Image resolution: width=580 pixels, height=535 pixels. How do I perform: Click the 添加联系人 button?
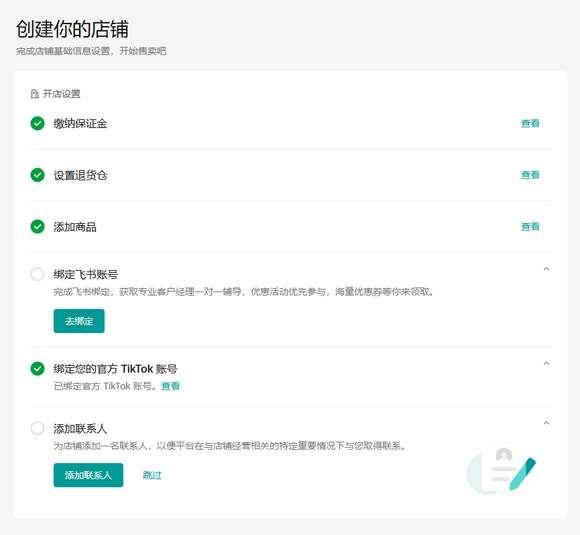88,475
